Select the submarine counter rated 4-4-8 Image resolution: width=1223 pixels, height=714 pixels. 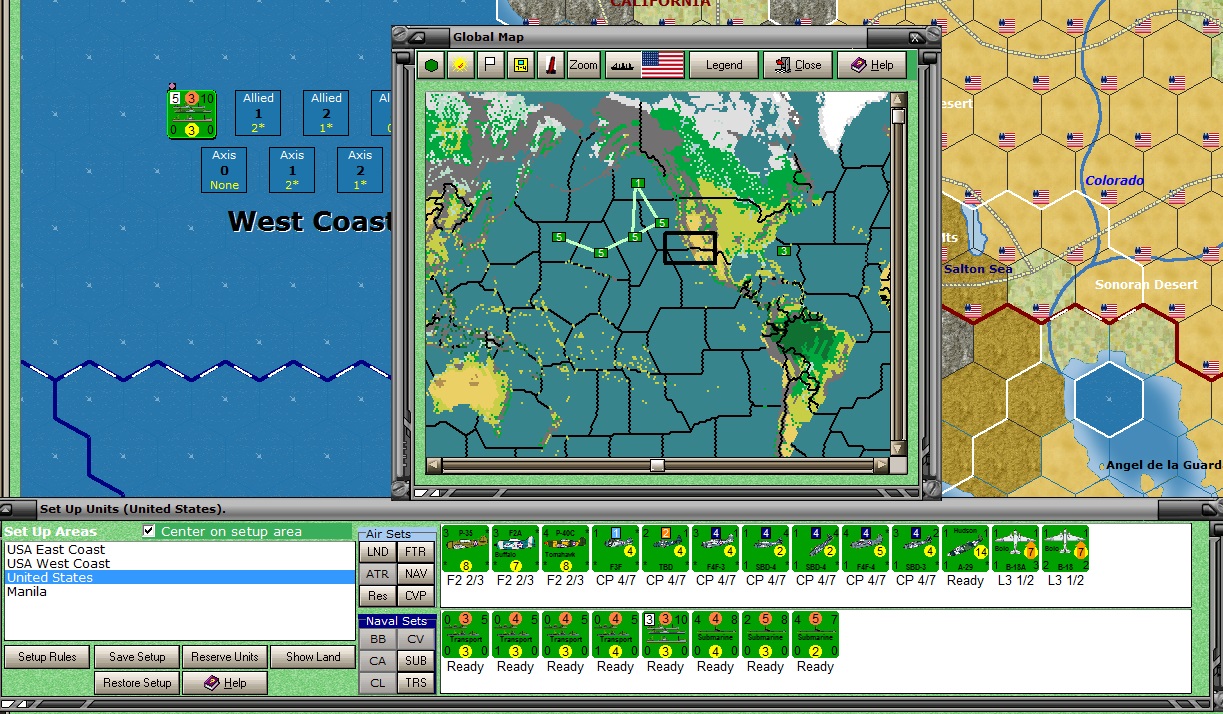[x=715, y=635]
